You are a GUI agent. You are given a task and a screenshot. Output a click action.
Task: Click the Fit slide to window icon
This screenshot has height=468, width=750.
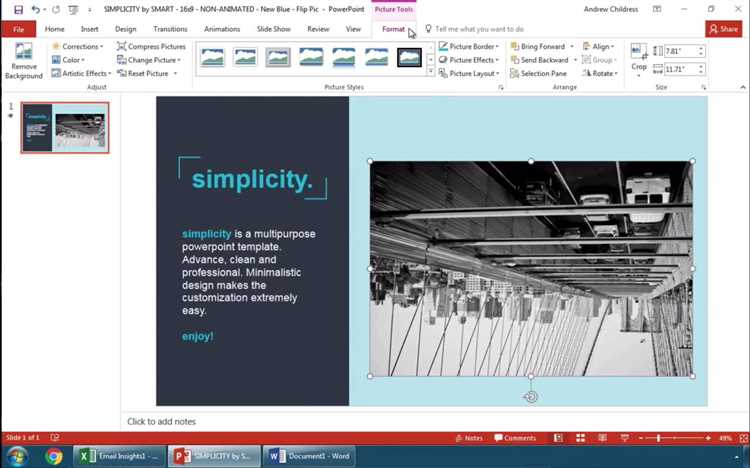tap(739, 438)
